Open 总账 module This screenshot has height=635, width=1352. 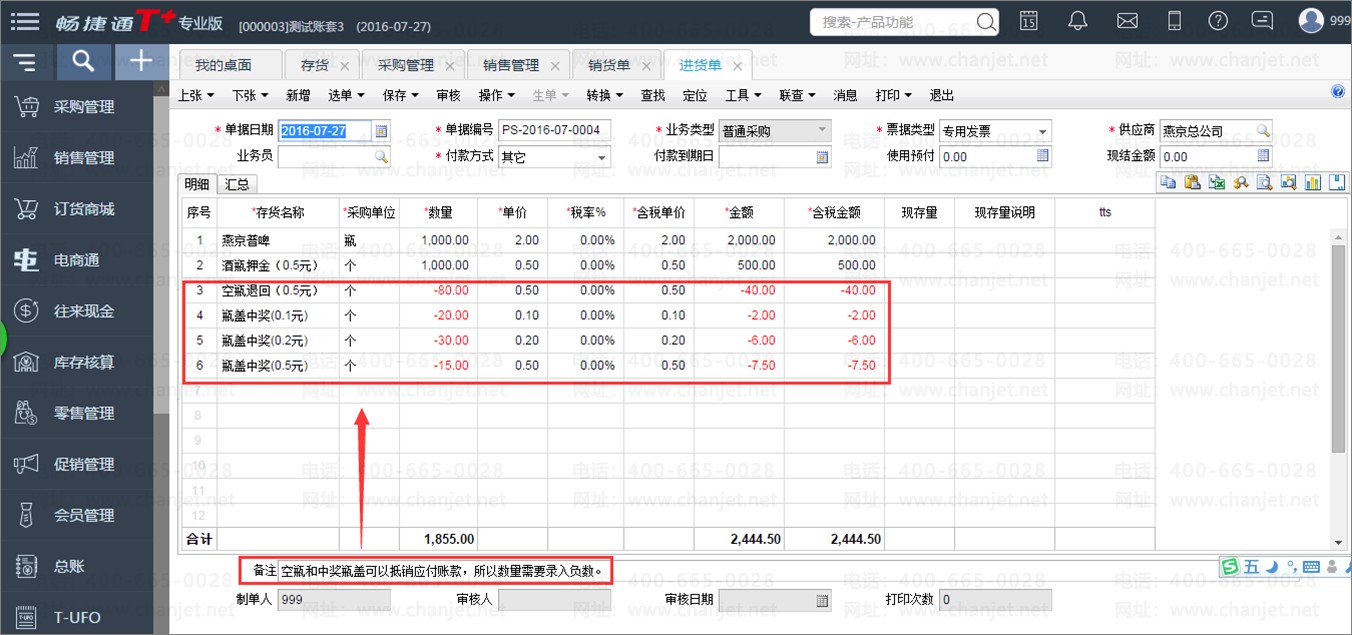(x=77, y=566)
